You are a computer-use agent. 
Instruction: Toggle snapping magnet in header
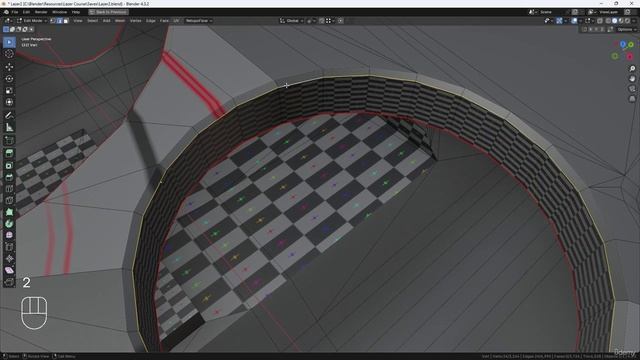click(x=322, y=20)
